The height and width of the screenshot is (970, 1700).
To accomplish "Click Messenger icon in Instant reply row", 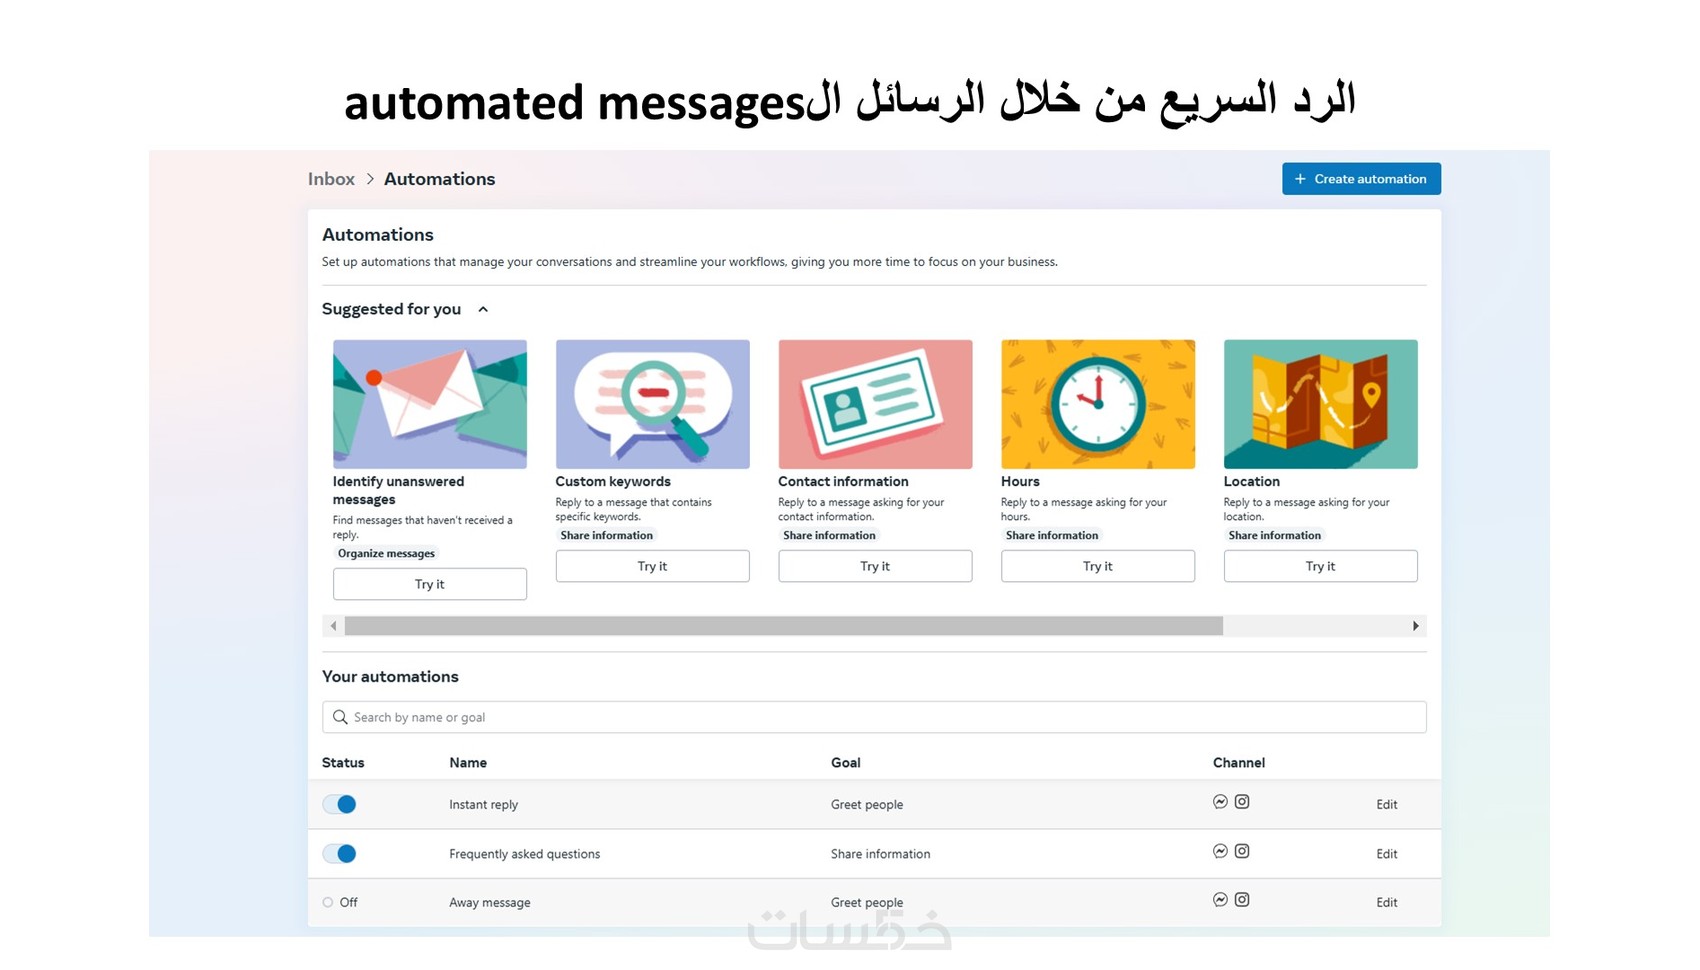I will 1220,802.
